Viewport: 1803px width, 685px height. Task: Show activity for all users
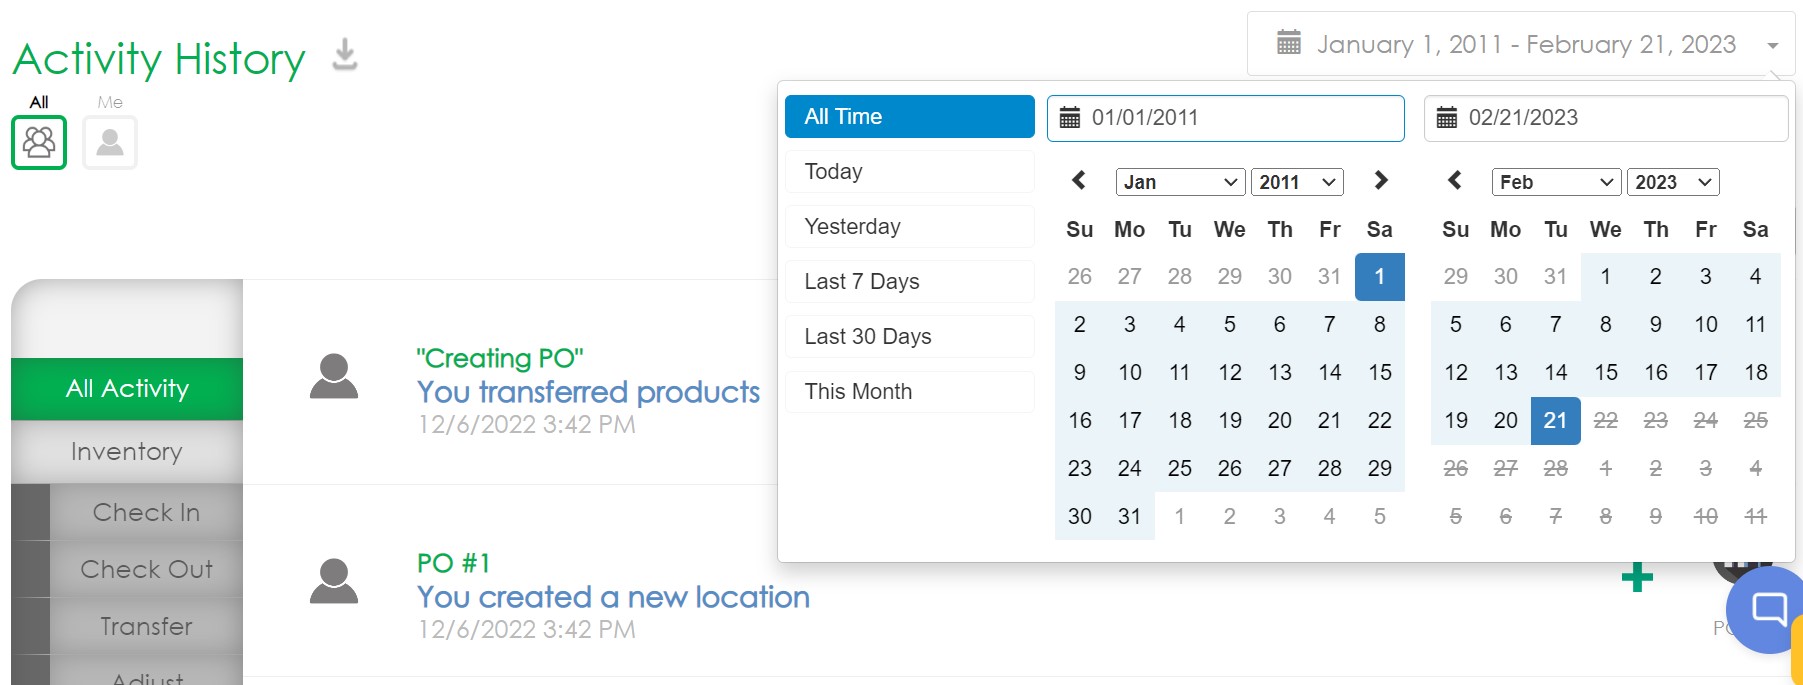[x=39, y=142]
